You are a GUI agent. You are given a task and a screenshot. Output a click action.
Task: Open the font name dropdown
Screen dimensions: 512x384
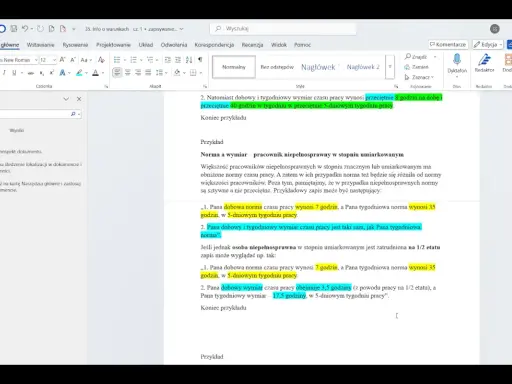pos(36,60)
